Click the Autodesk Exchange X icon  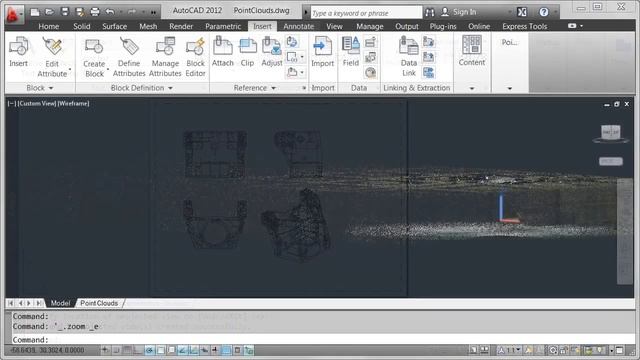pyautogui.click(x=522, y=12)
